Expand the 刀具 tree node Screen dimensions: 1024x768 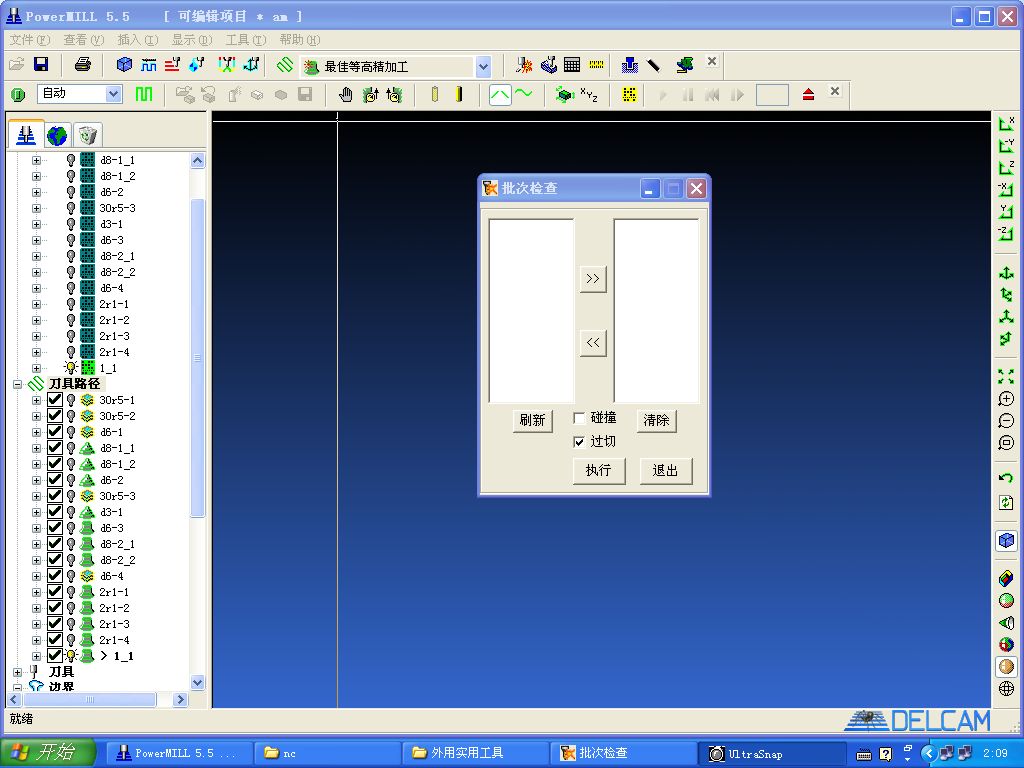pyautogui.click(x=18, y=672)
